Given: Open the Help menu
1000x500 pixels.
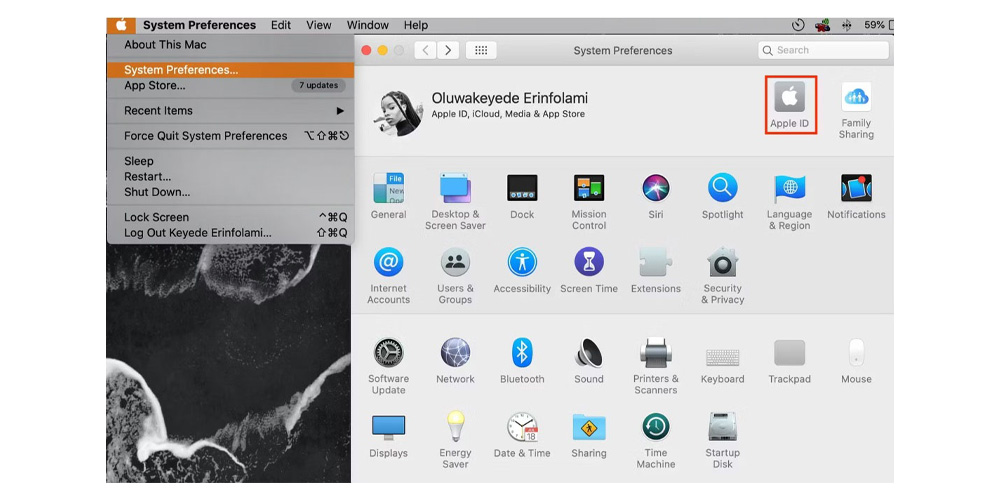Looking at the screenshot, I should (x=416, y=25).
